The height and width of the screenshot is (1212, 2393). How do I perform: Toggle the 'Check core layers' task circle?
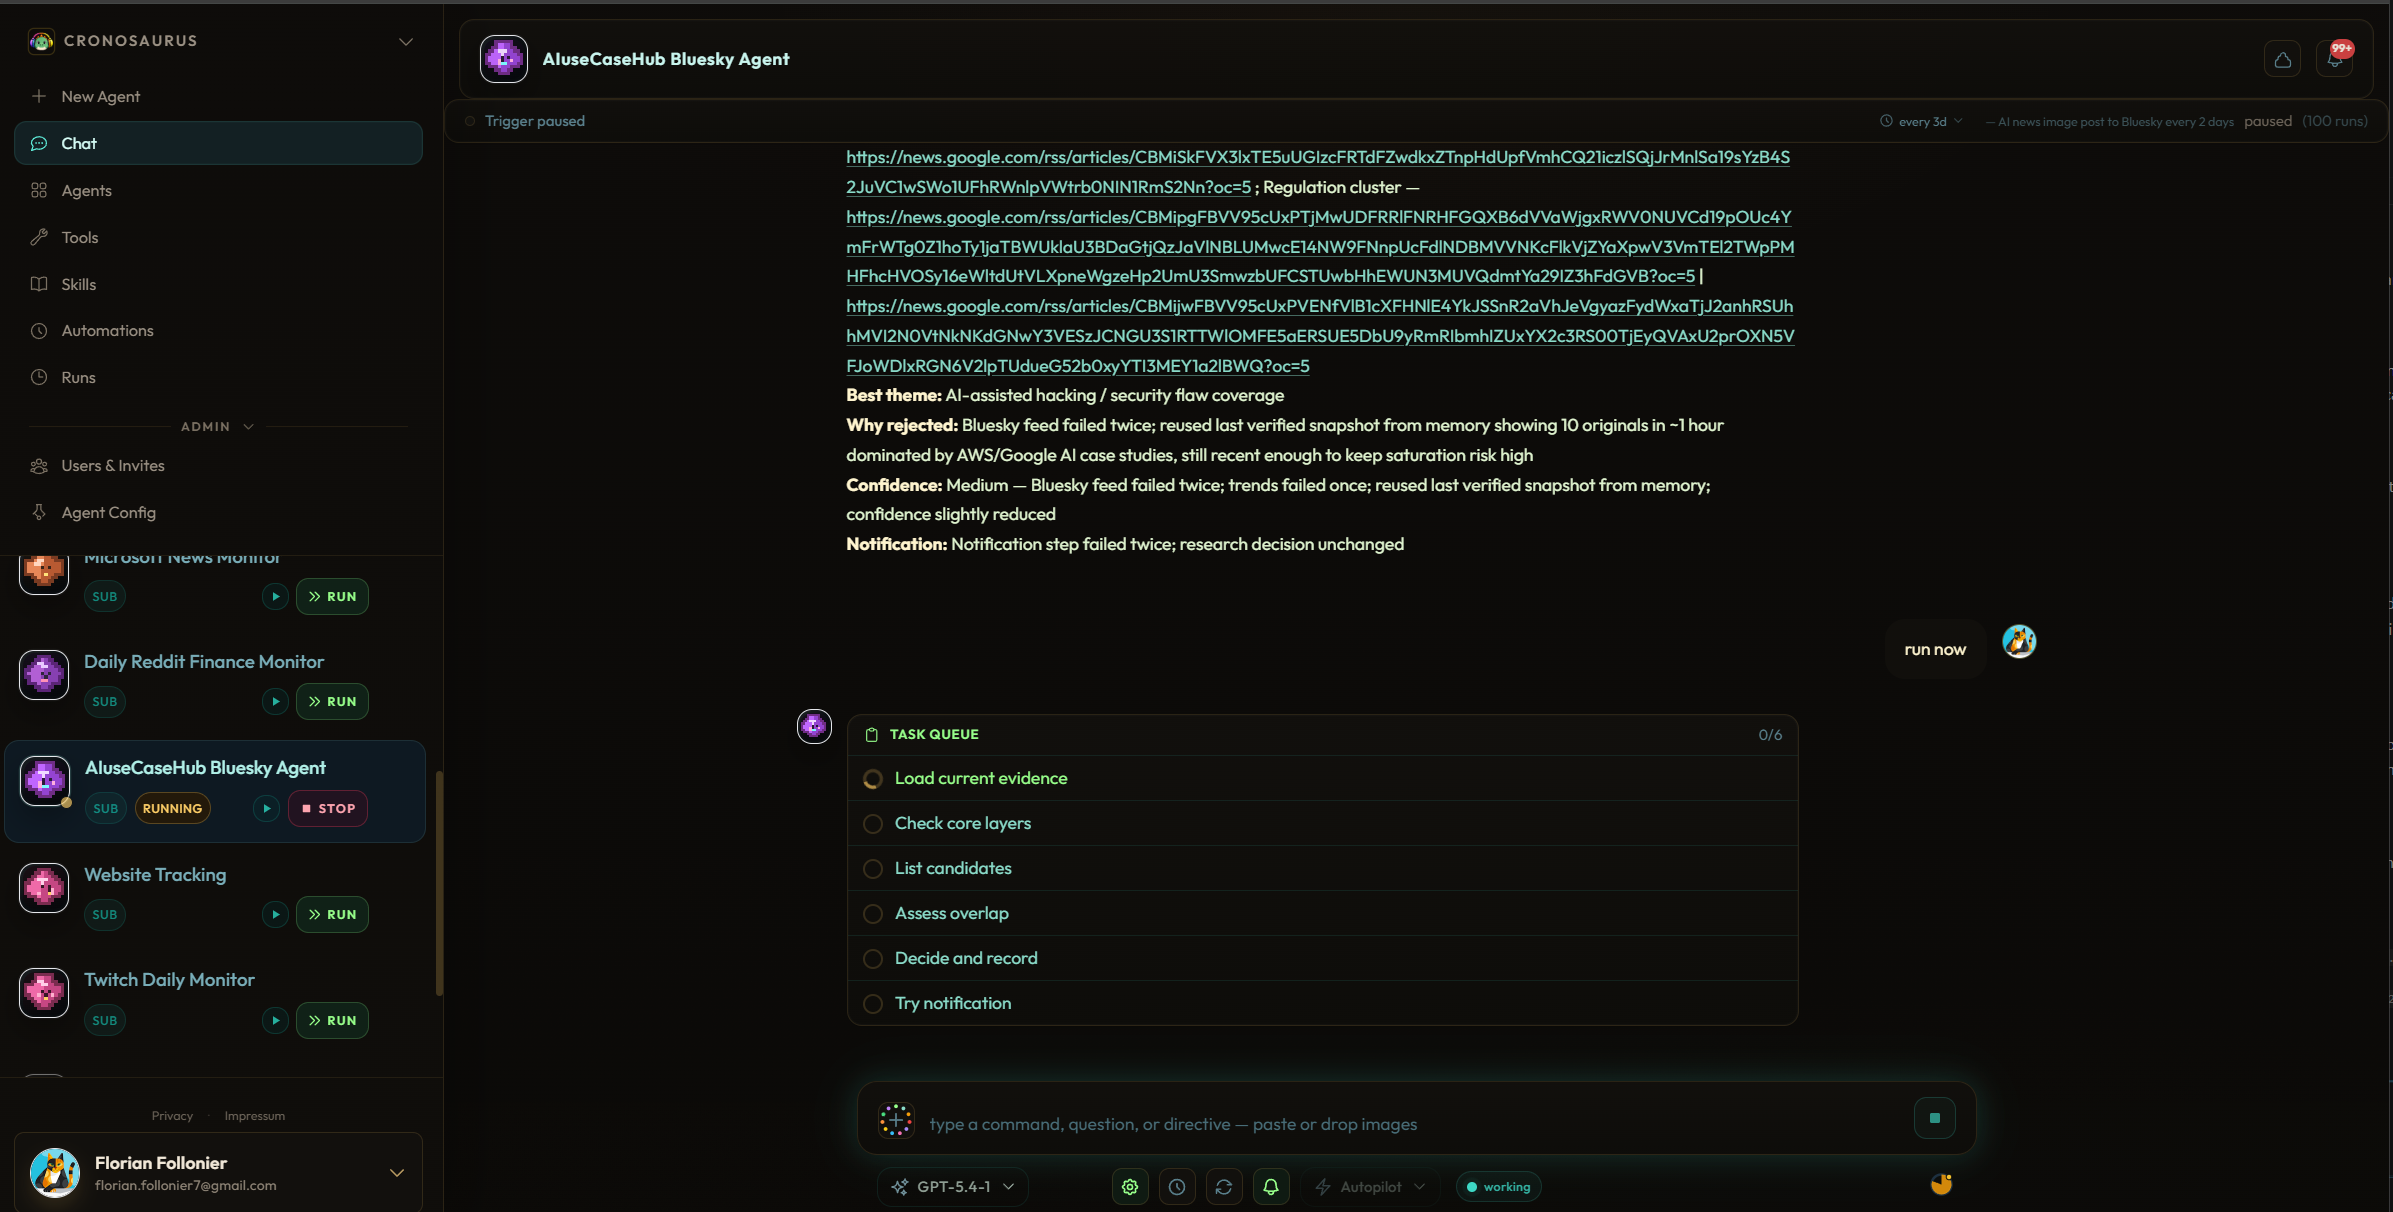point(873,824)
